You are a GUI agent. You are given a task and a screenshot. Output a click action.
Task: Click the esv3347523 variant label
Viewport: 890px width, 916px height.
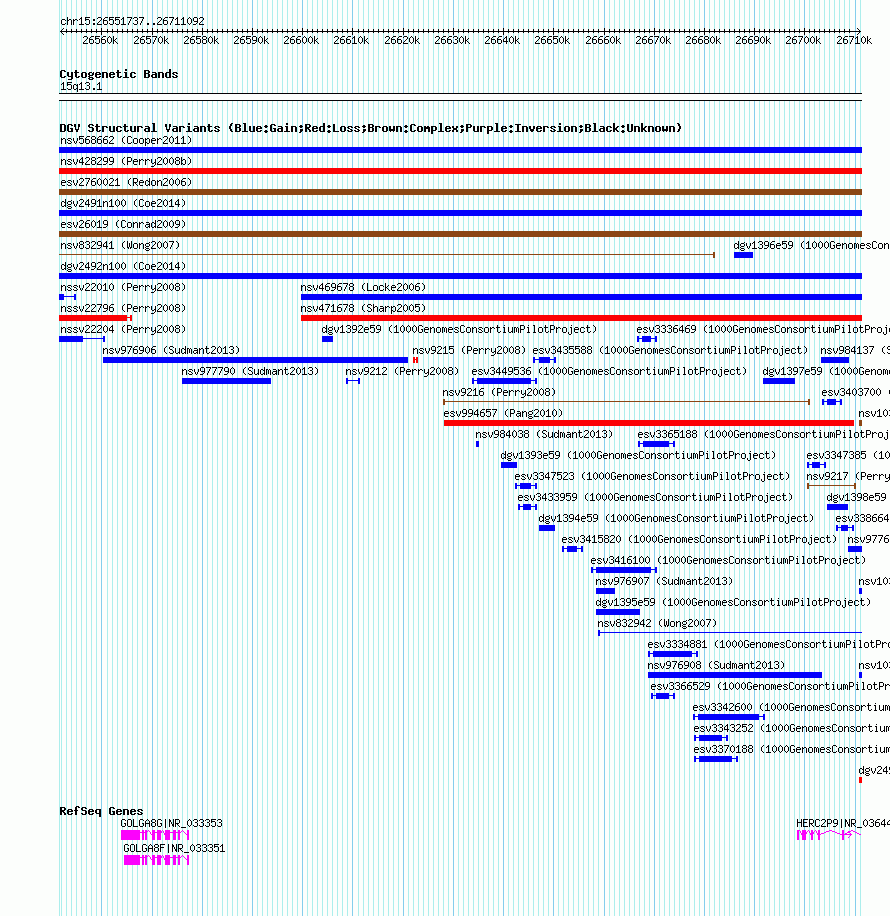(x=652, y=477)
